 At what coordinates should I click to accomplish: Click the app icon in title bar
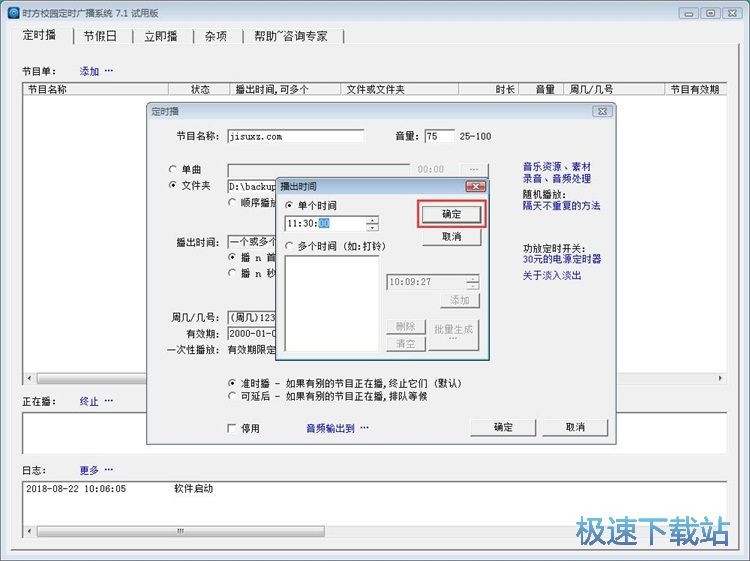point(14,12)
